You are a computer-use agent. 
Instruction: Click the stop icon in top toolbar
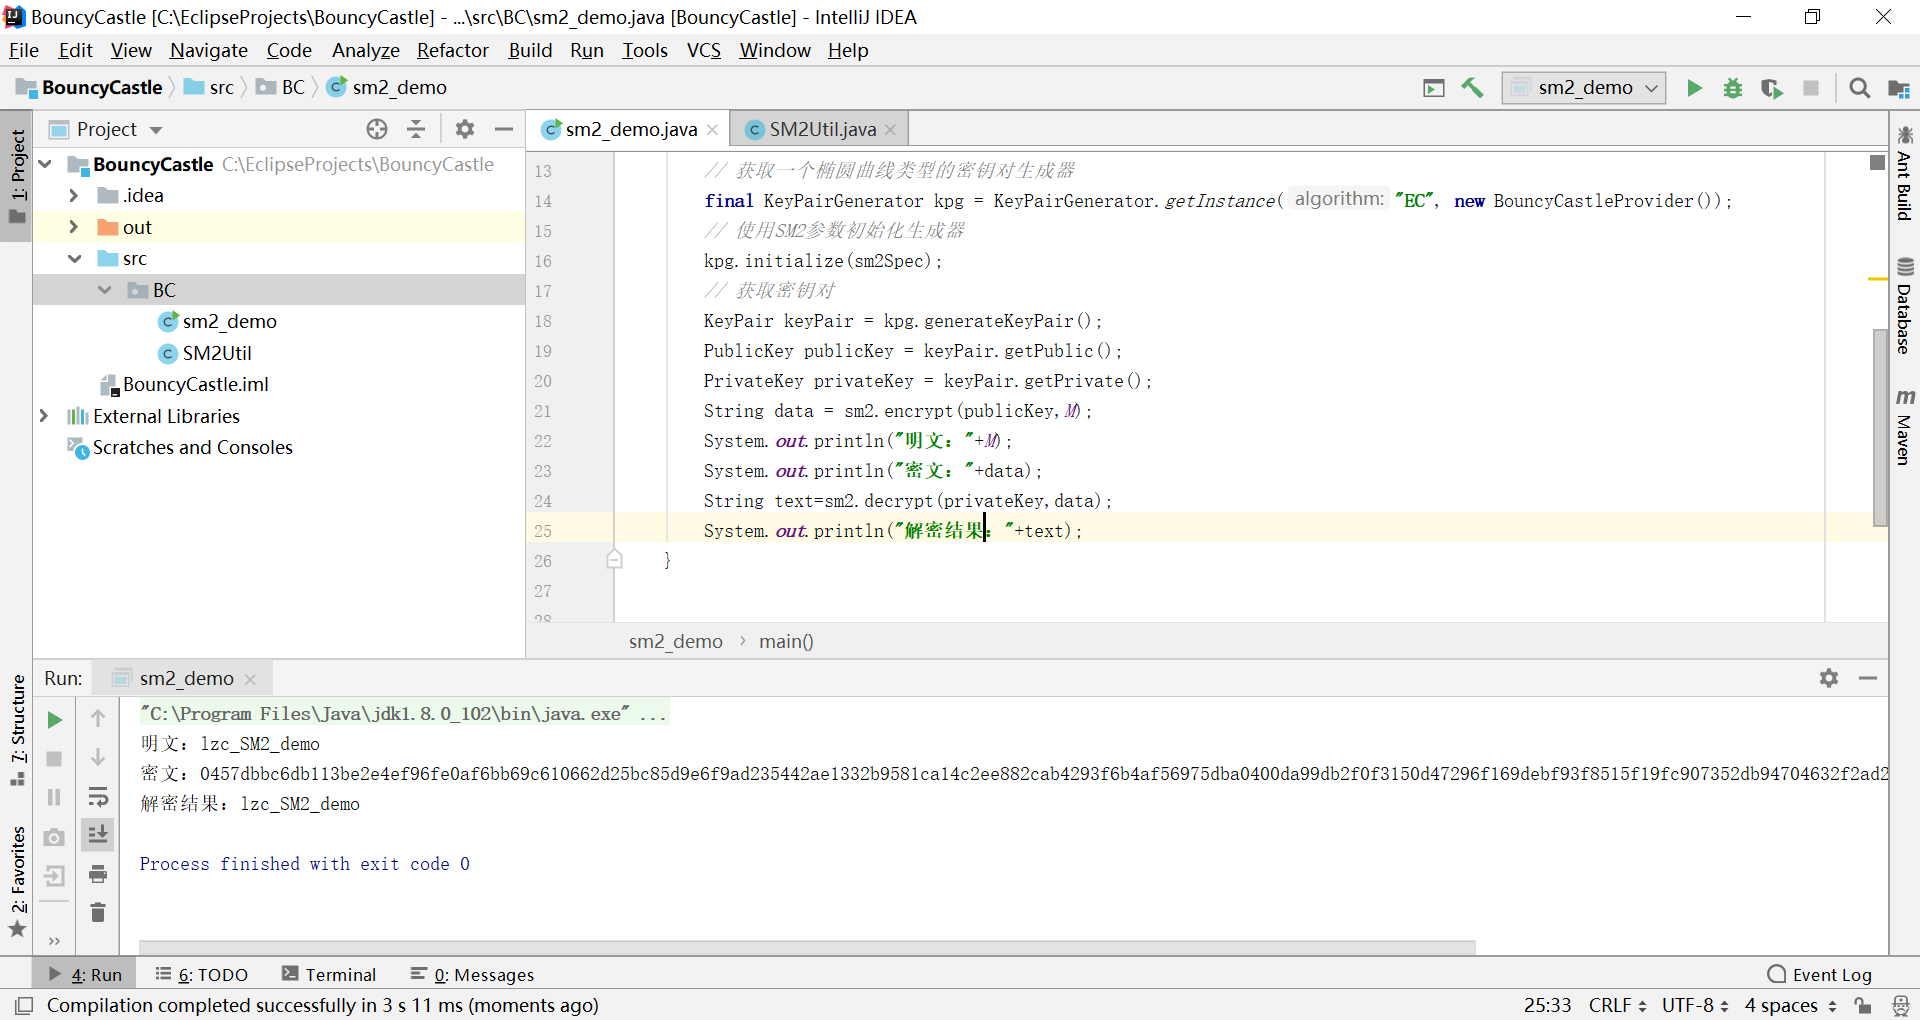(x=1811, y=88)
